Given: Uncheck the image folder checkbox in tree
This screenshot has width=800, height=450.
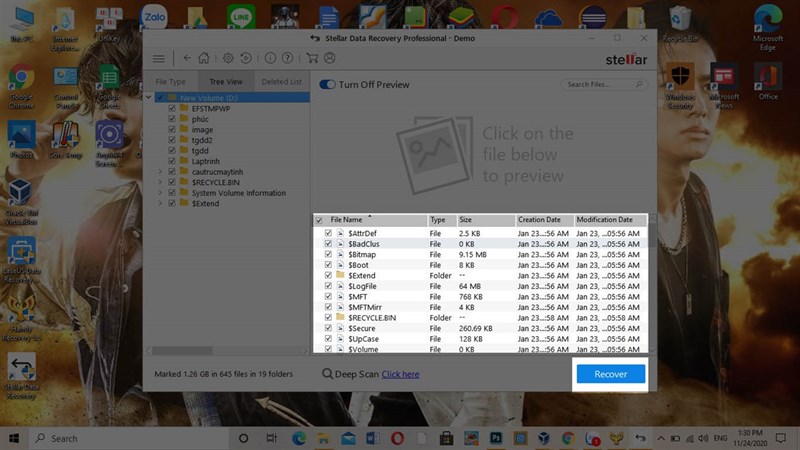Looking at the screenshot, I should coord(172,130).
